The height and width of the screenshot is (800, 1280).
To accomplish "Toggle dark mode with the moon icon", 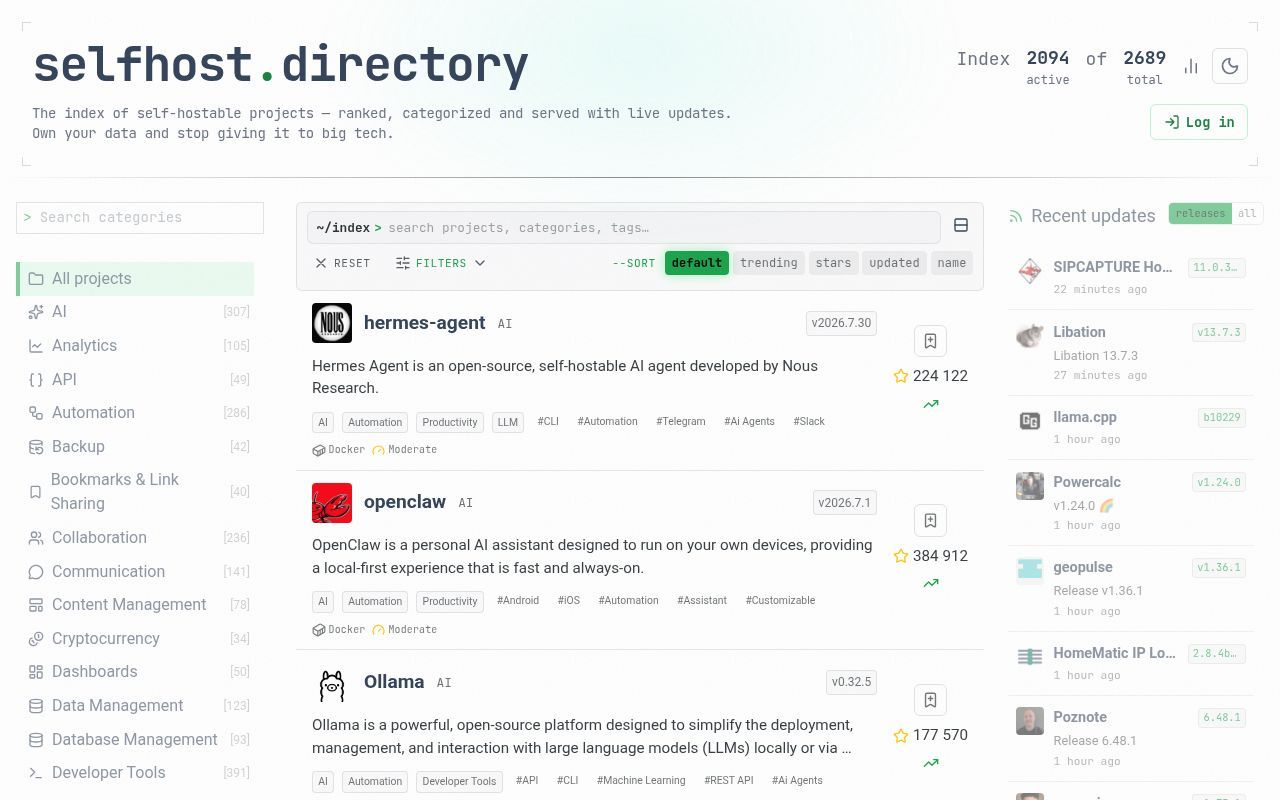I will [1230, 66].
